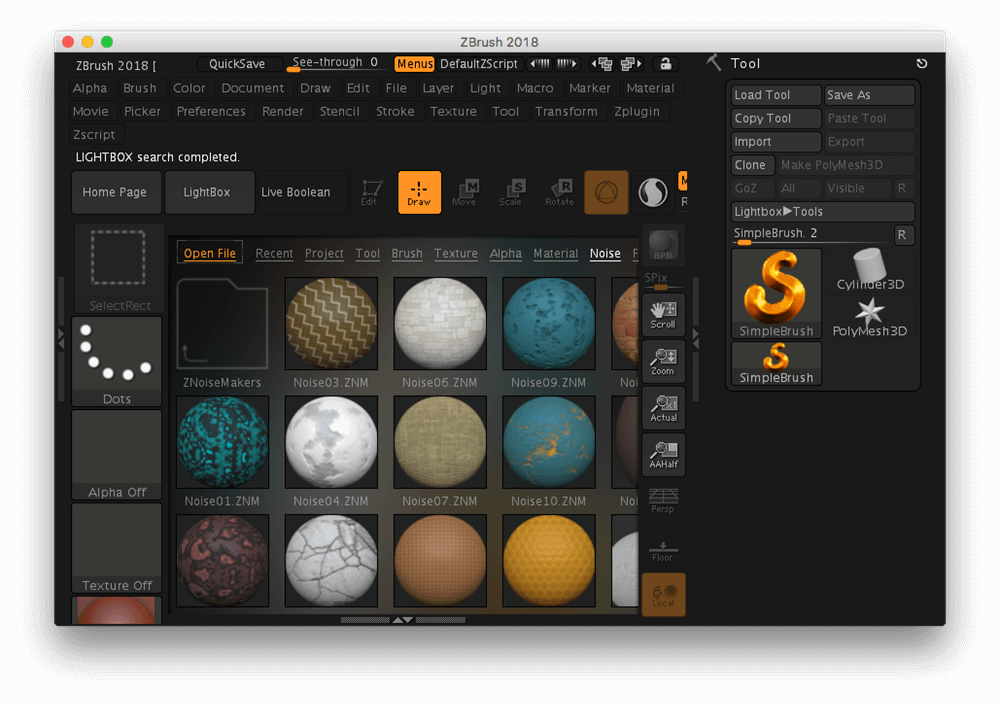Select the PolyMesh3D star tool icon
The image size is (1000, 703).
click(870, 317)
